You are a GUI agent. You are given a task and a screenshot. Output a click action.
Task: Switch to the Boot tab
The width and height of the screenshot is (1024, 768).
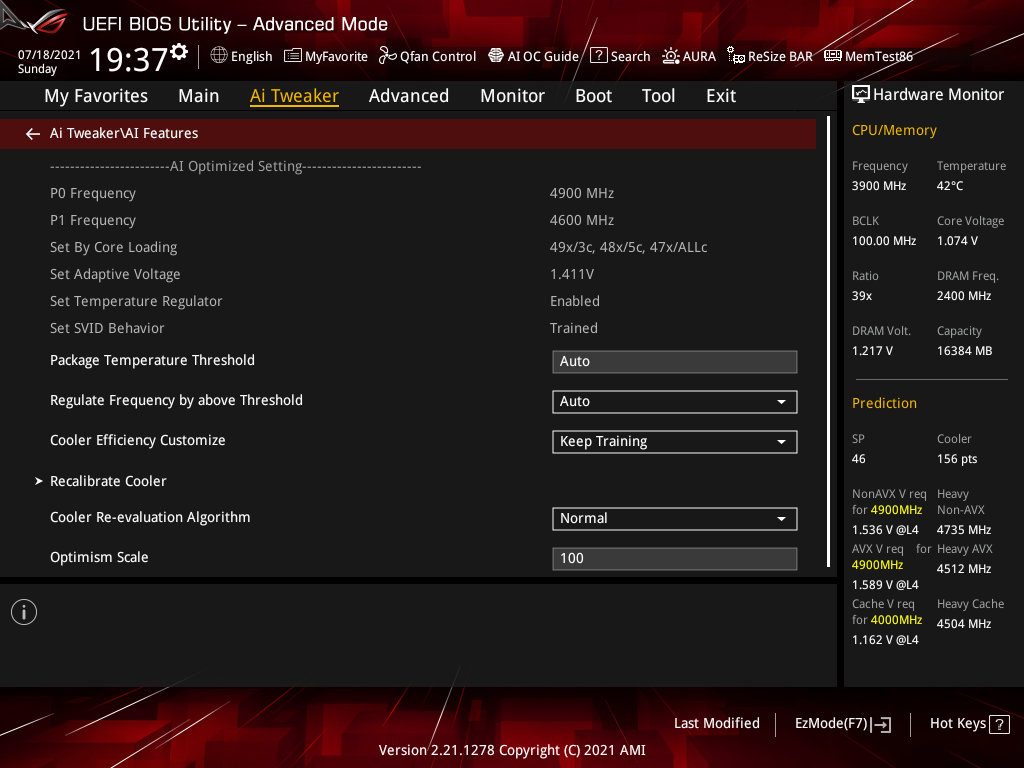pyautogui.click(x=593, y=96)
